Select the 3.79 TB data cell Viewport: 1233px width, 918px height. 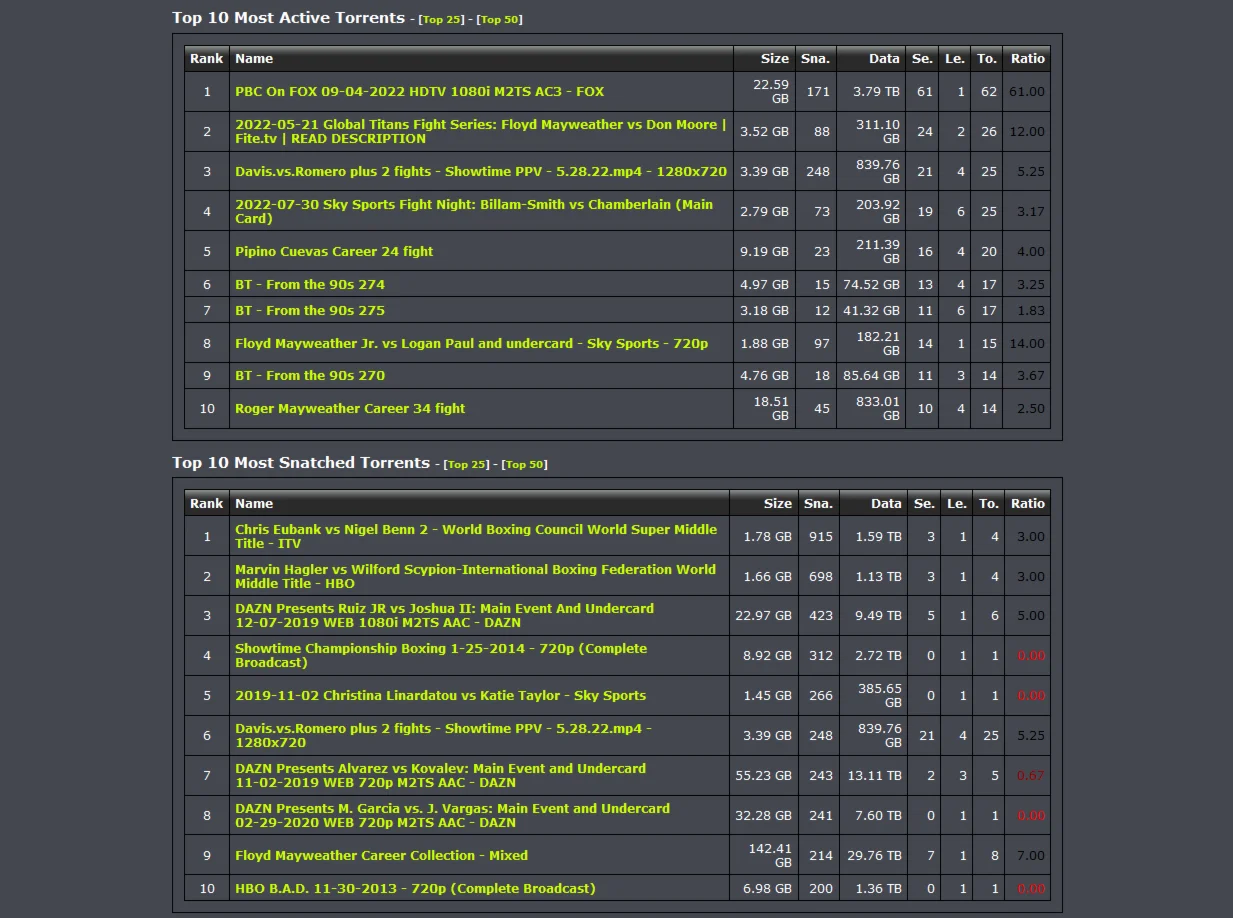[x=871, y=91]
